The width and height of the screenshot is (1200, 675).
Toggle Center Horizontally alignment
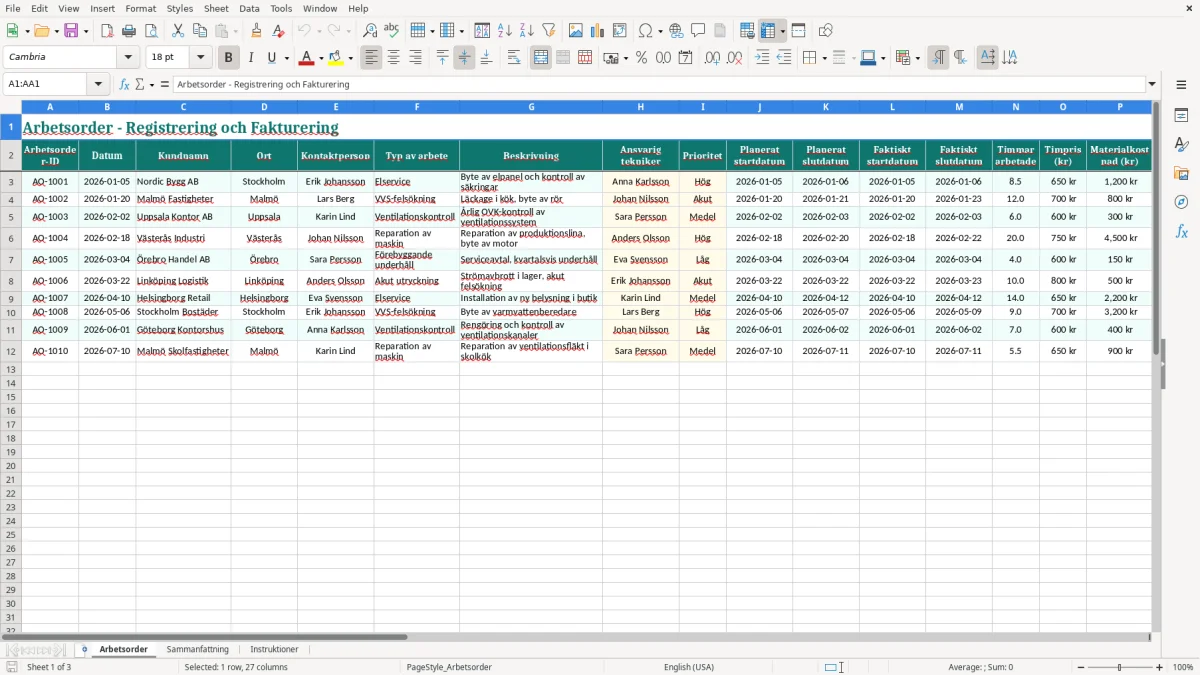394,58
